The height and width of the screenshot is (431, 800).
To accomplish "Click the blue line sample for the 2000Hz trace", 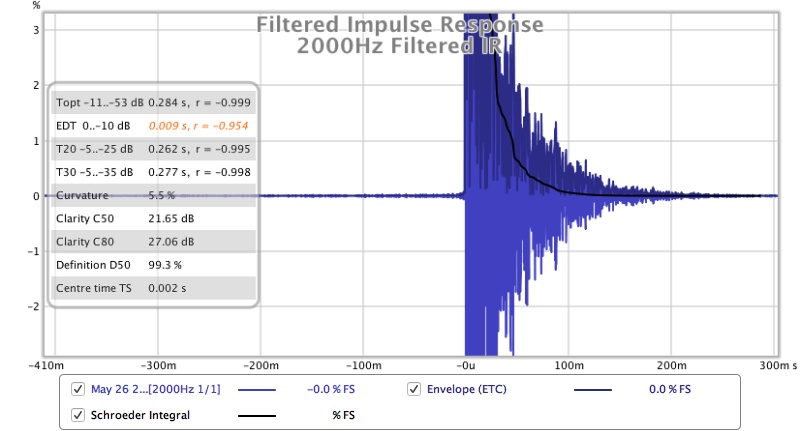I will click(x=257, y=390).
